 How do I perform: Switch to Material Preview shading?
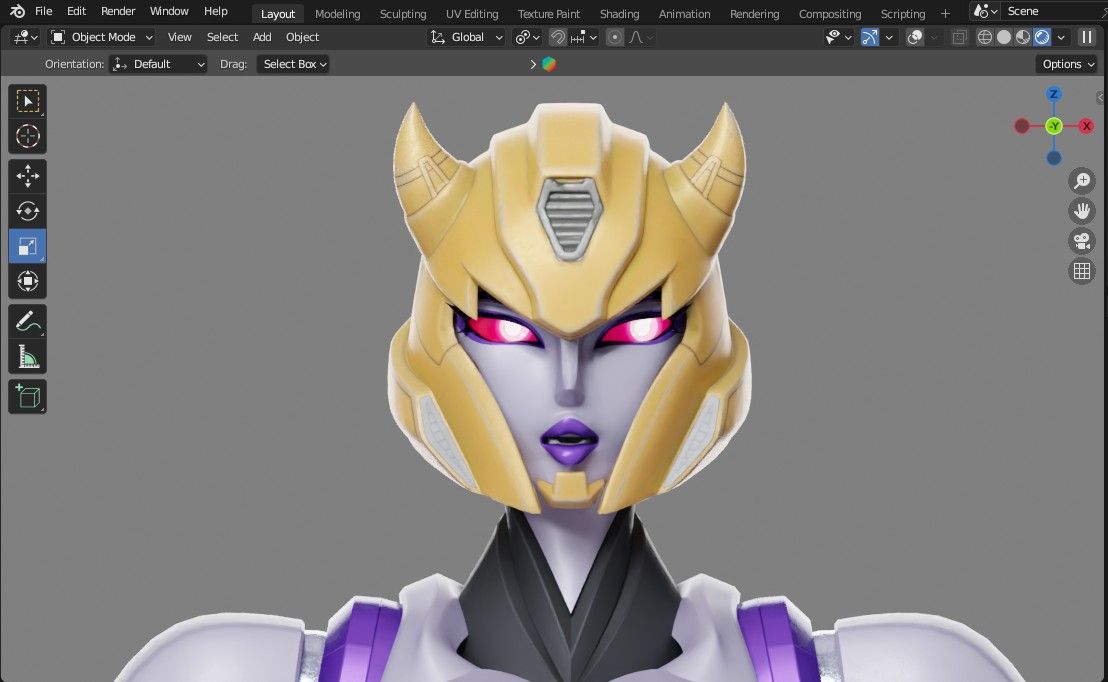coord(1022,37)
